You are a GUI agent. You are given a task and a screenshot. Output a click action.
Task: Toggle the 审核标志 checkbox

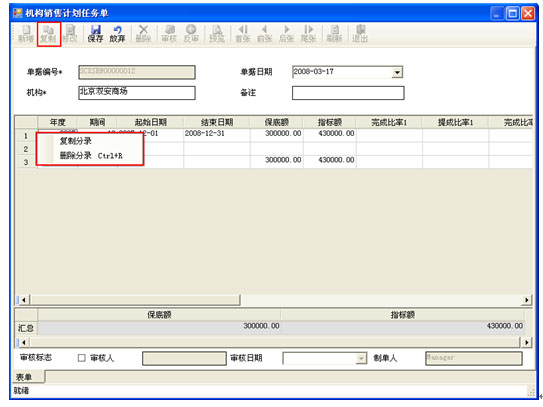click(x=81, y=358)
